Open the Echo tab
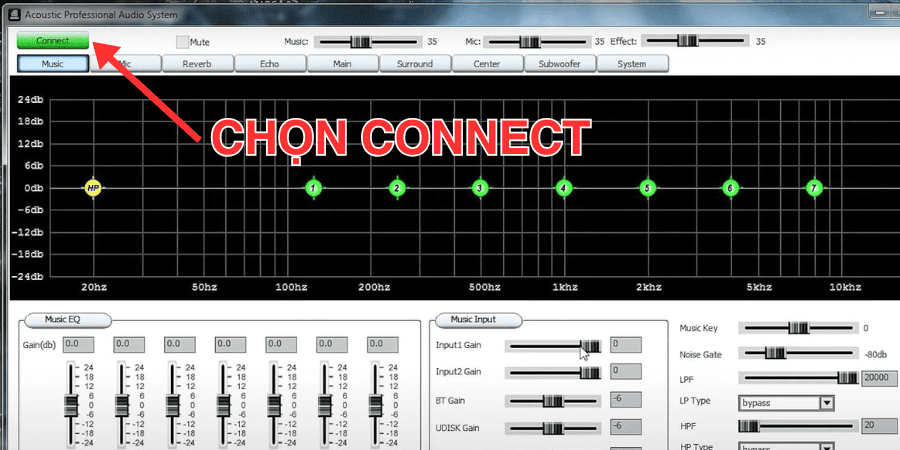This screenshot has height=450, width=900. (x=270, y=64)
